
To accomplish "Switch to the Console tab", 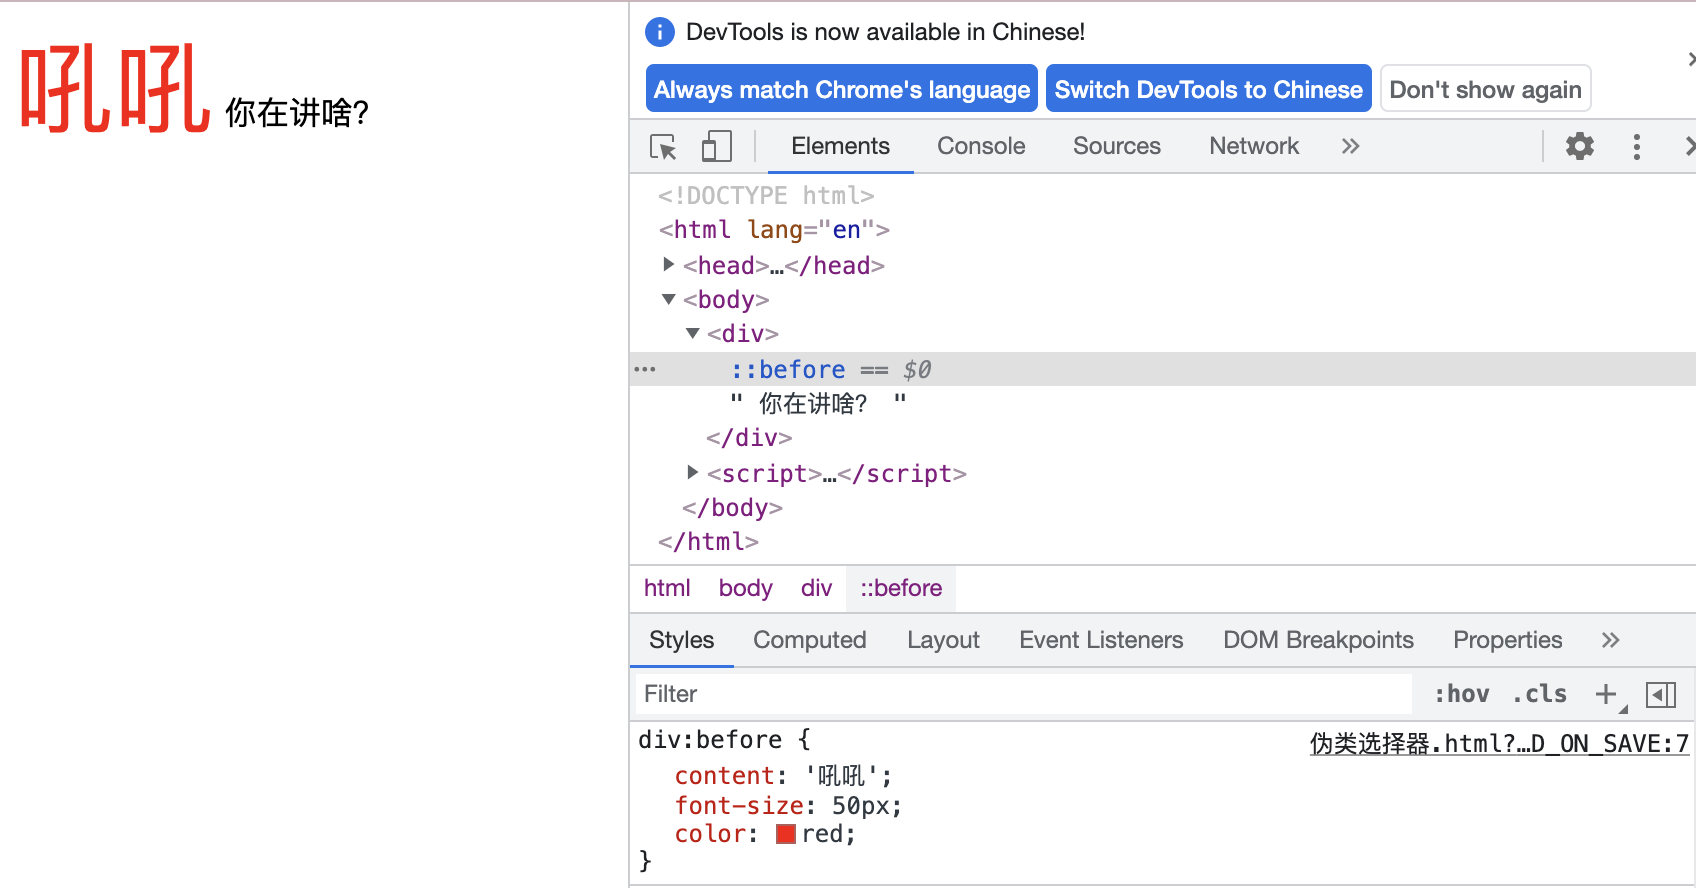I will pyautogui.click(x=980, y=147).
